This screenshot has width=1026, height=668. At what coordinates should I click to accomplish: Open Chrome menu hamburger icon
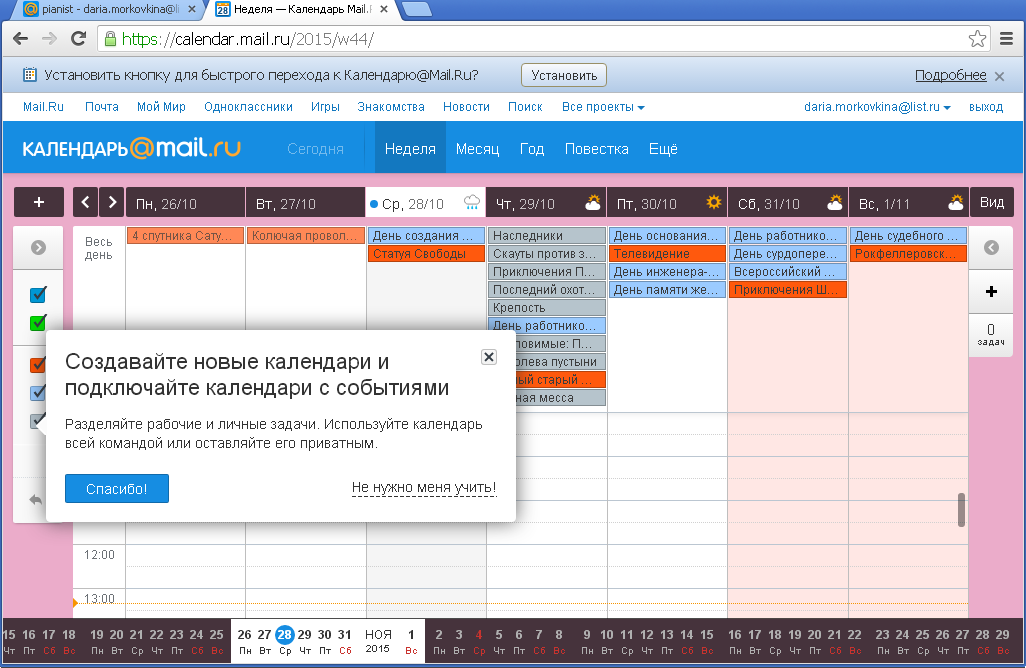(x=1006, y=39)
